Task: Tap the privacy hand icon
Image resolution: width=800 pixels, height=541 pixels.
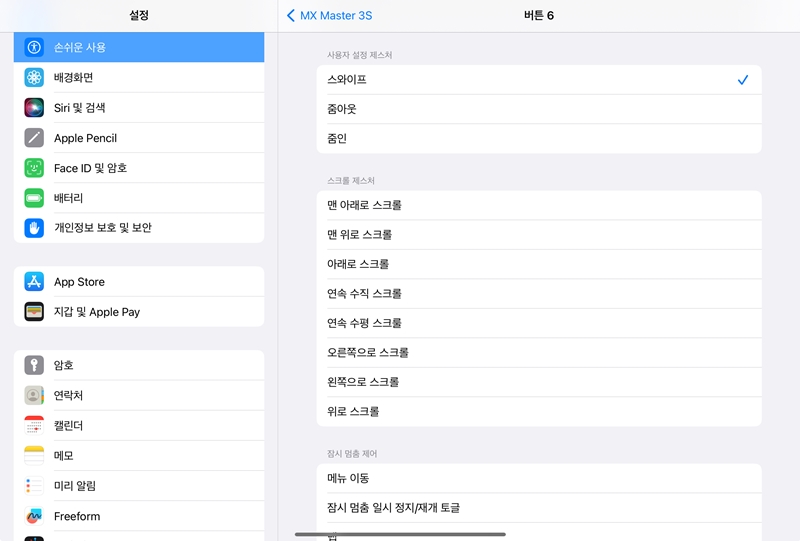Action: pos(34,228)
